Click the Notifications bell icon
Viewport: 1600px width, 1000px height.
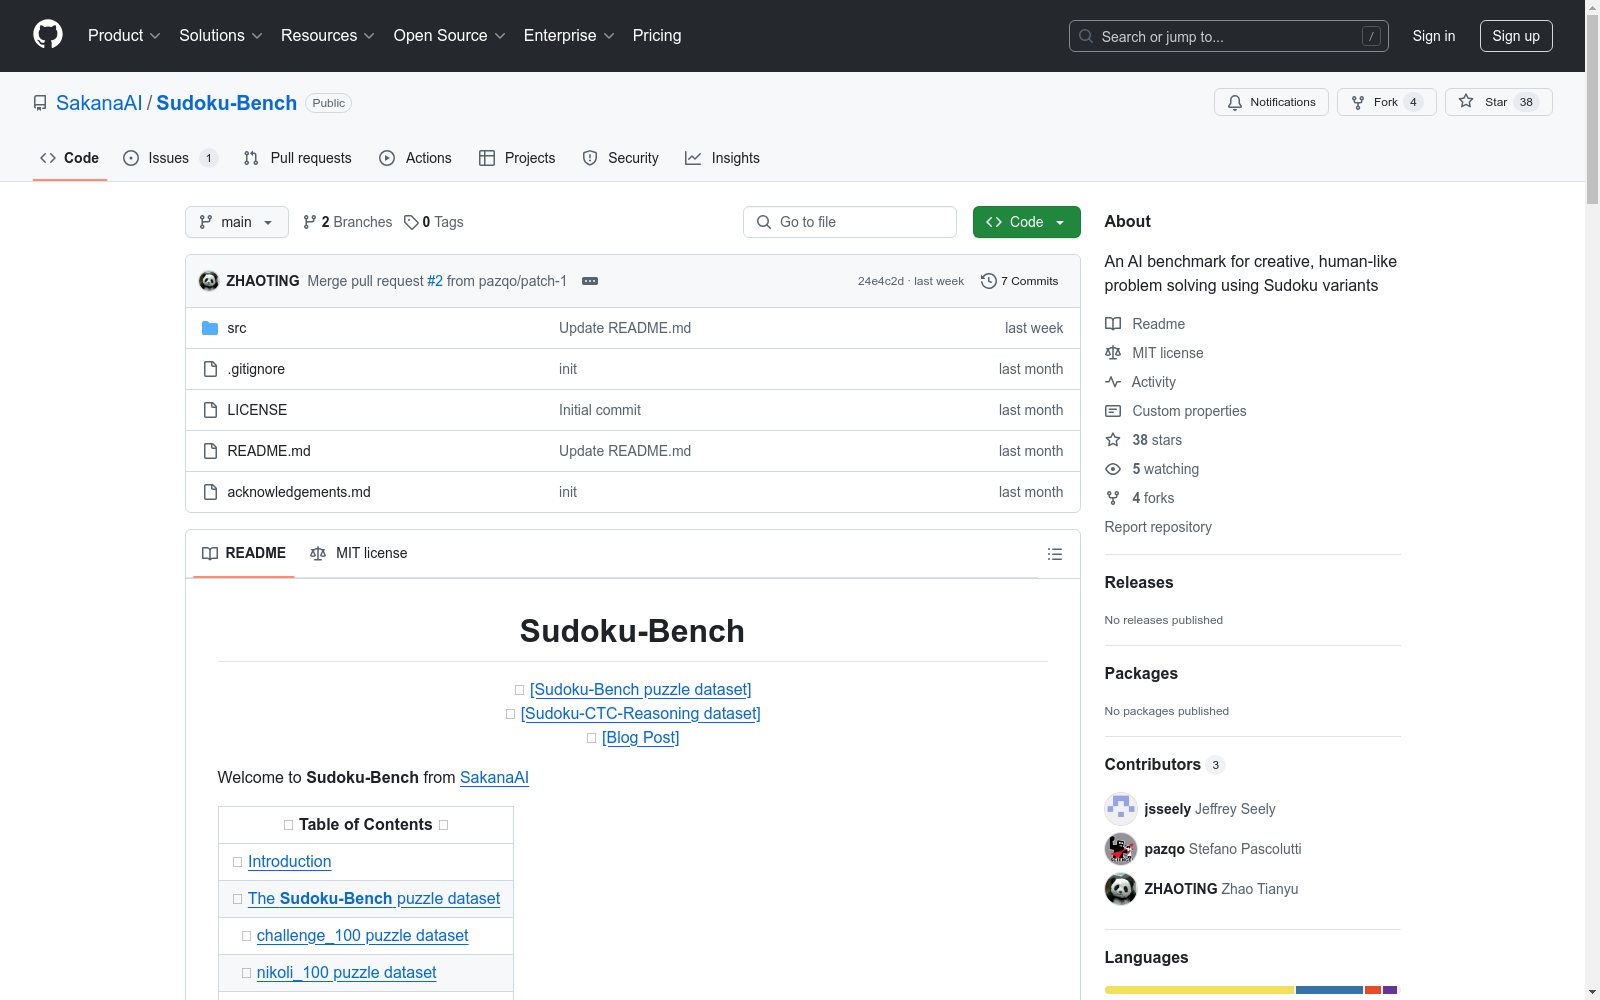pos(1235,102)
